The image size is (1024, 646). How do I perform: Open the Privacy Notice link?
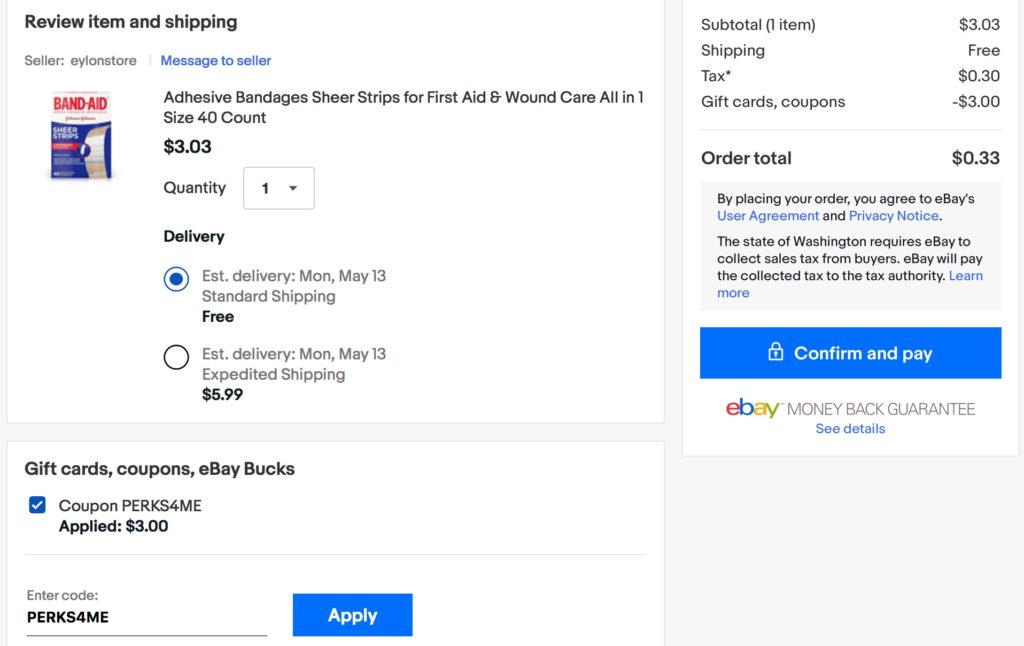coord(893,216)
